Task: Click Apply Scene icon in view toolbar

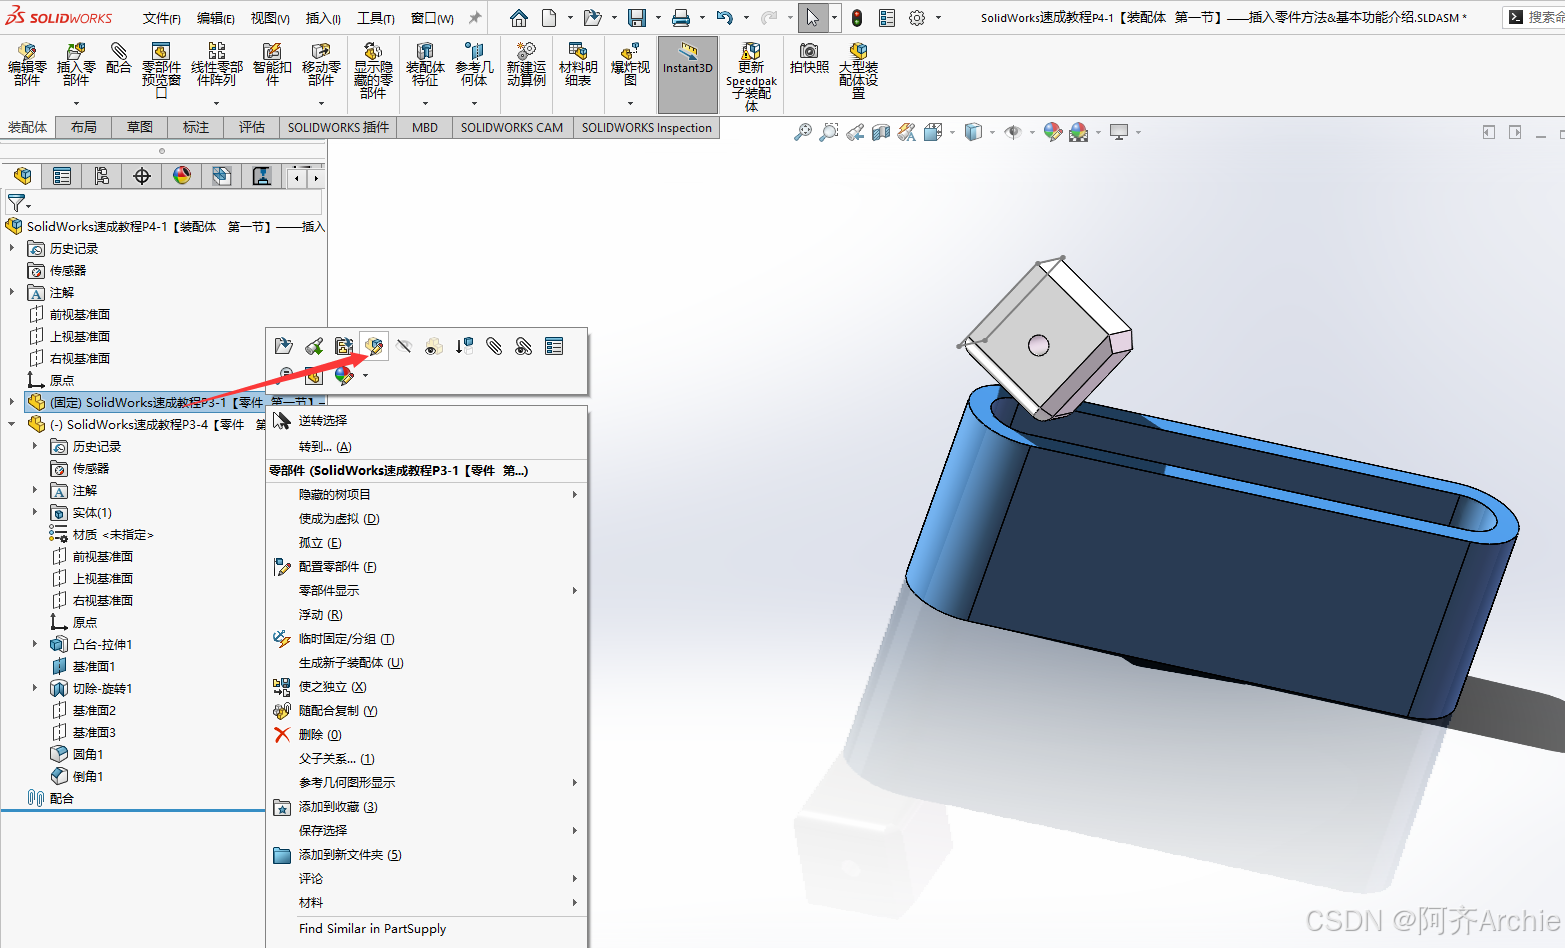Action: tap(1078, 132)
